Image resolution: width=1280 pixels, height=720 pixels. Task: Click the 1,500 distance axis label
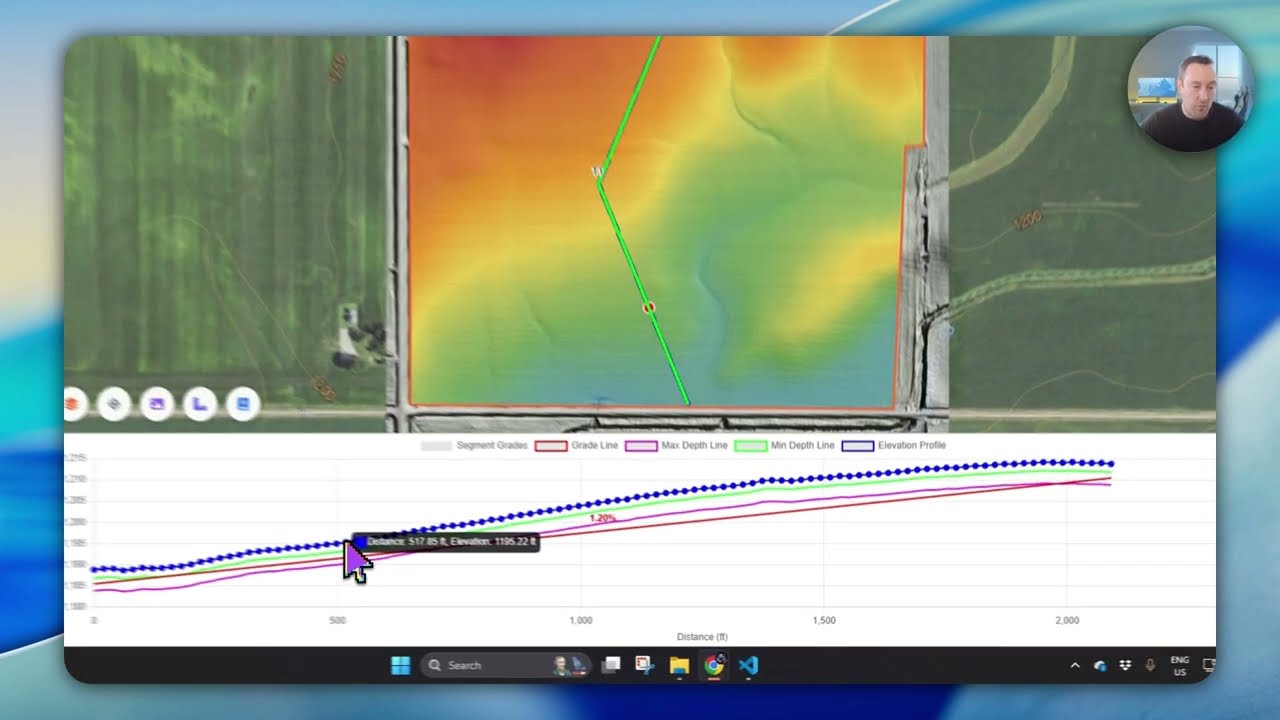pos(824,621)
